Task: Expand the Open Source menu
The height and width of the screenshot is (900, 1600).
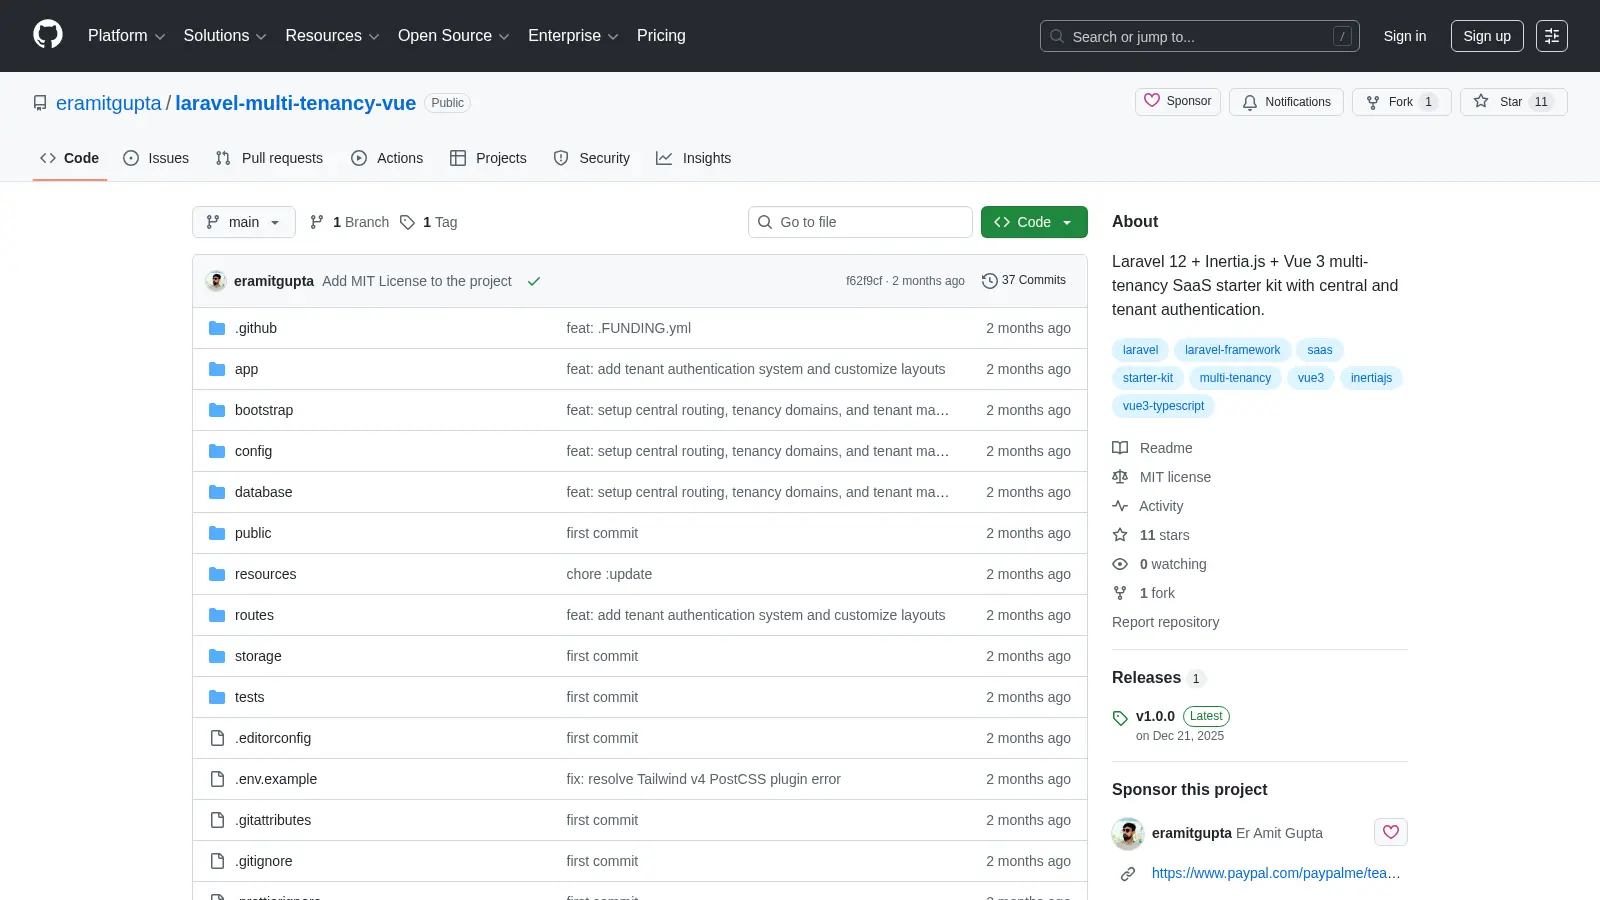Action: click(453, 36)
